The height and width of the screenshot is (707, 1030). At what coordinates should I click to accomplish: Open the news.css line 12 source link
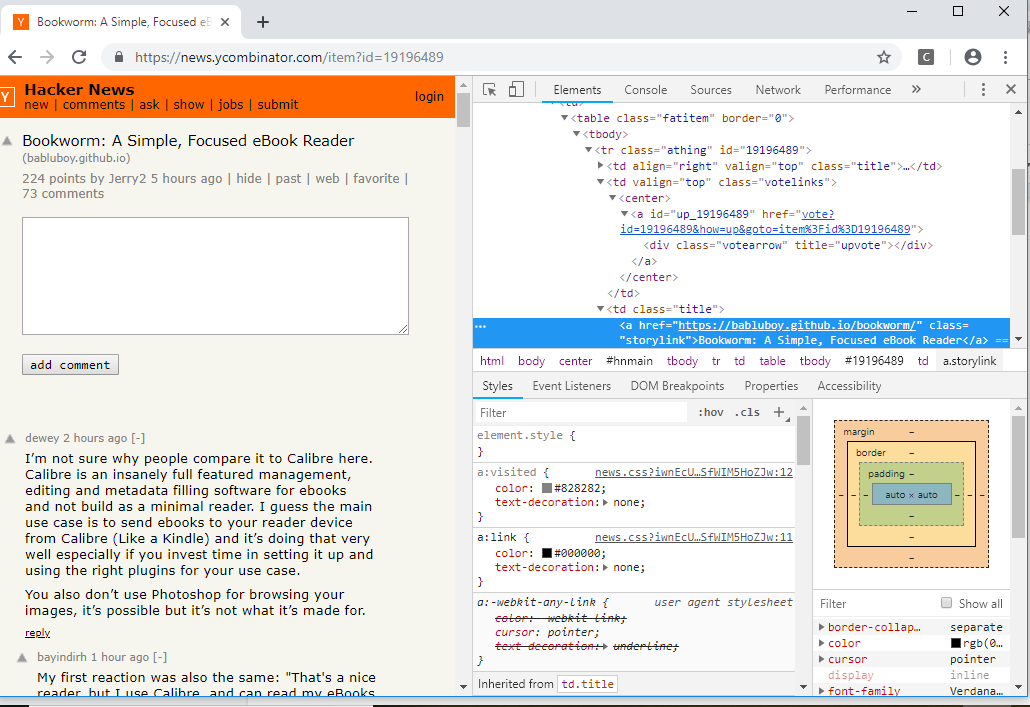694,472
